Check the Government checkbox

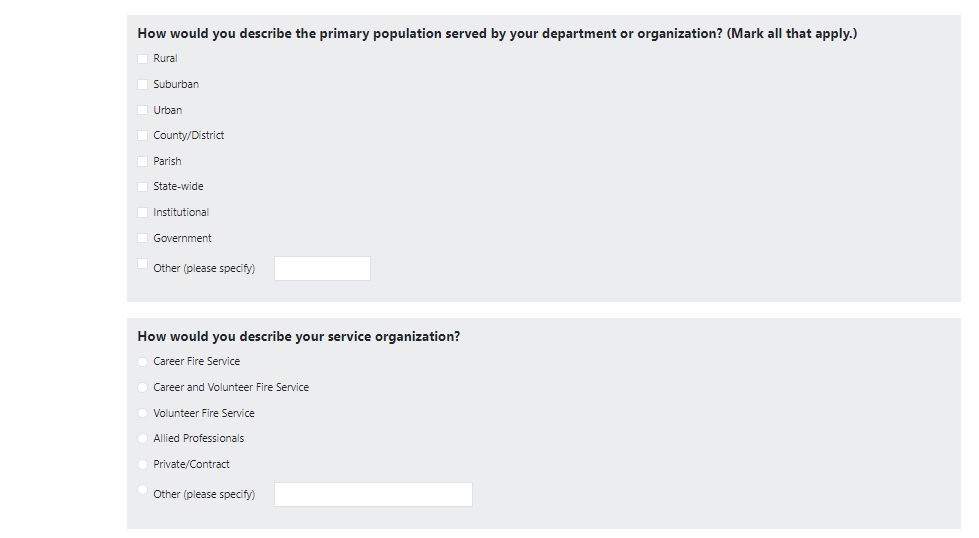point(142,238)
